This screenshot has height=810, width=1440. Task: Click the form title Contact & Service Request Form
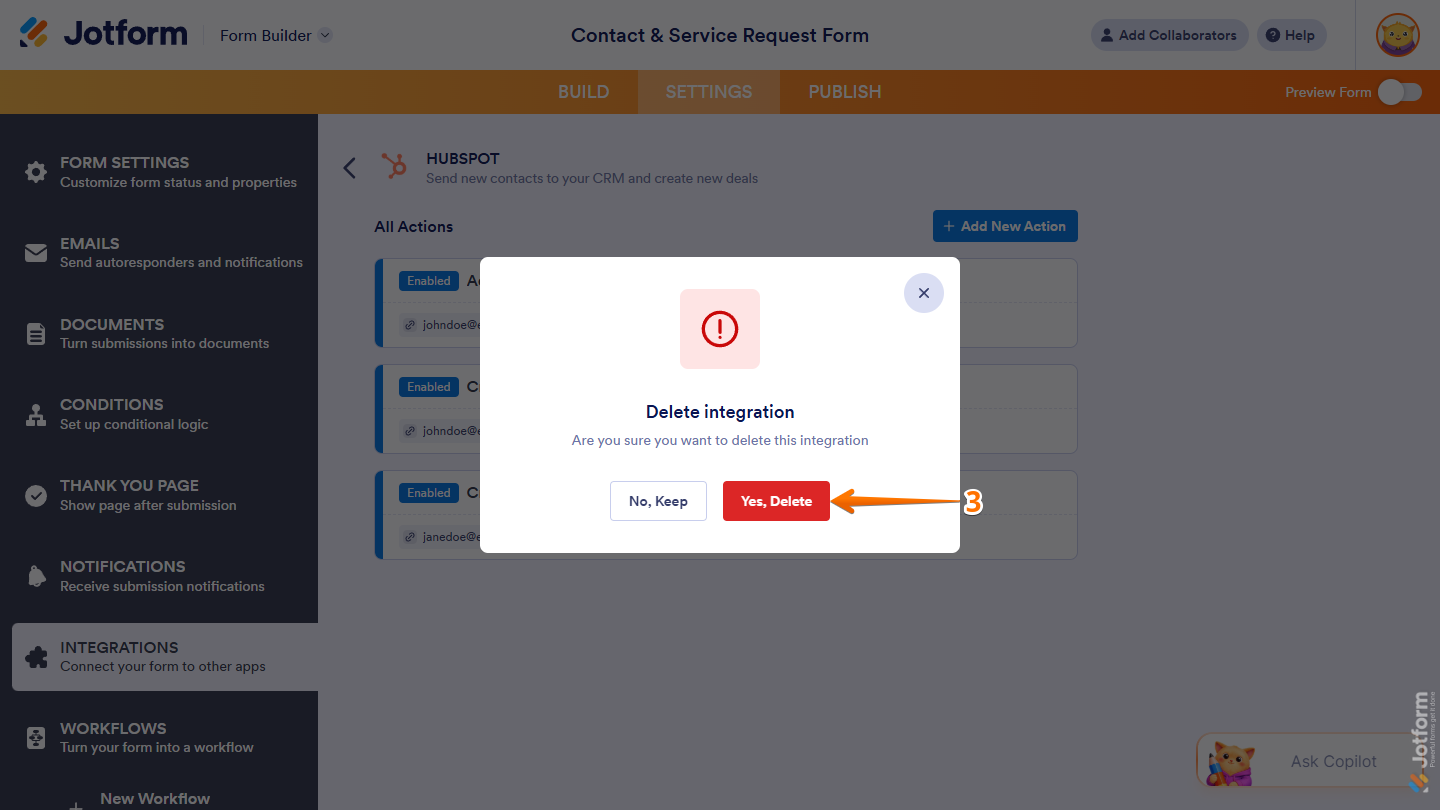(x=720, y=35)
